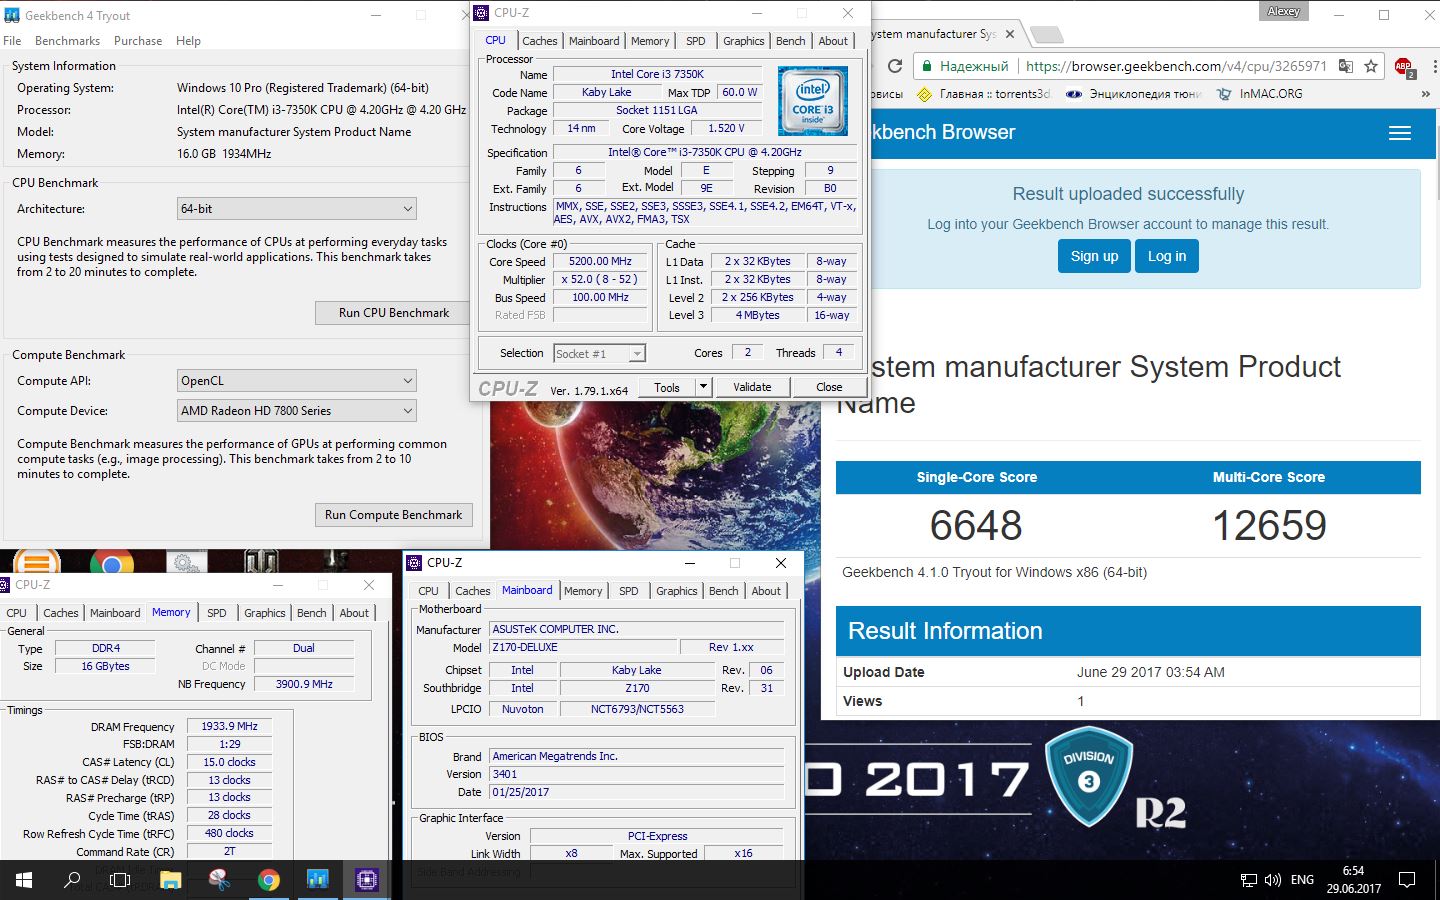
Task: Click the CPU-Z Validate button
Action: click(752, 387)
